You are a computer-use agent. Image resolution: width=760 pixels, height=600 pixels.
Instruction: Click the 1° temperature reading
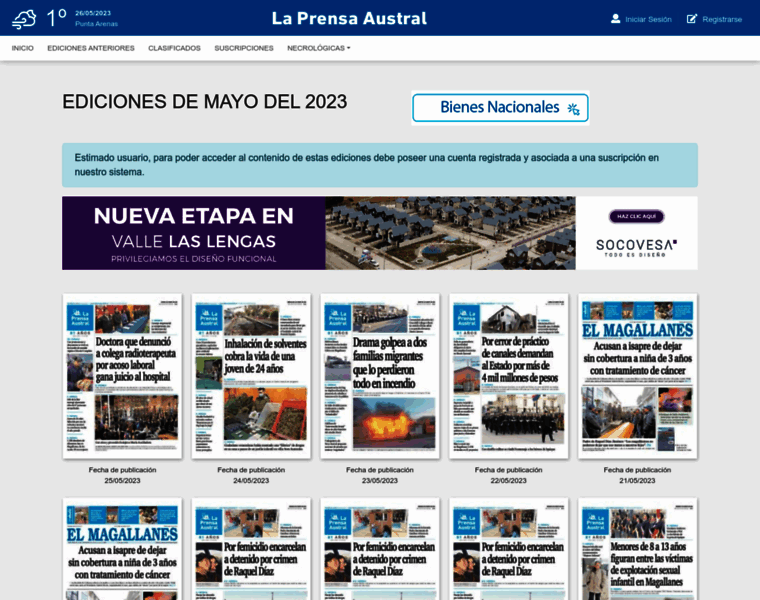click(56, 18)
